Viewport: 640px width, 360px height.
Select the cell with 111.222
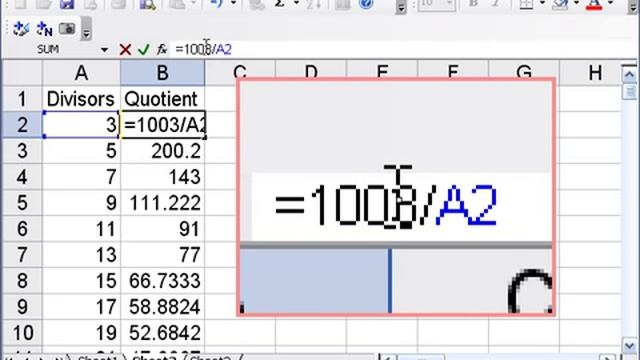click(x=162, y=203)
